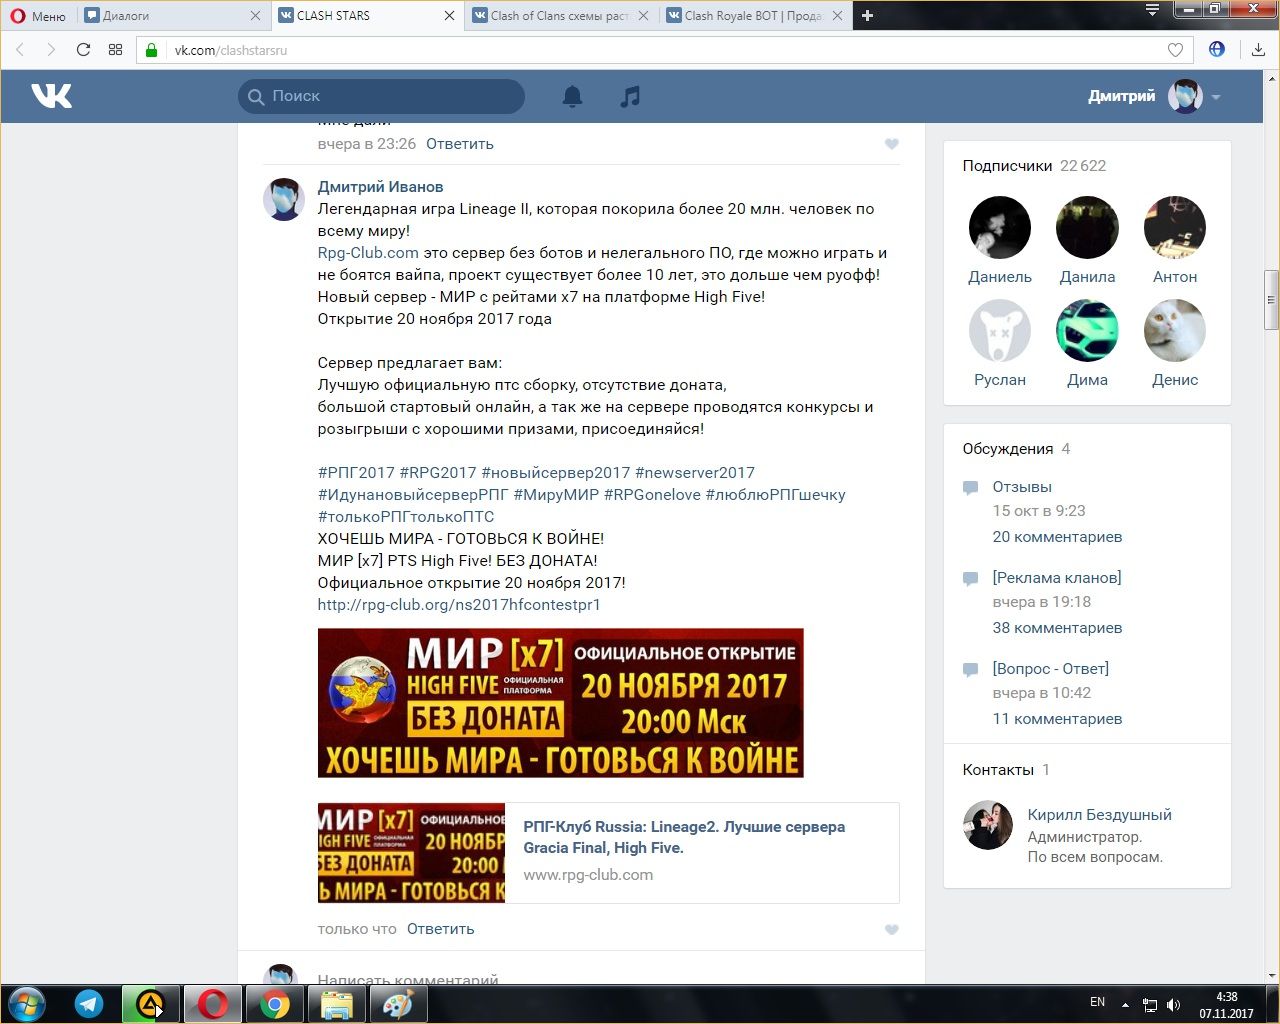This screenshot has width=1280, height=1024.
Task: Open the VK logo home page
Action: pyautogui.click(x=51, y=96)
